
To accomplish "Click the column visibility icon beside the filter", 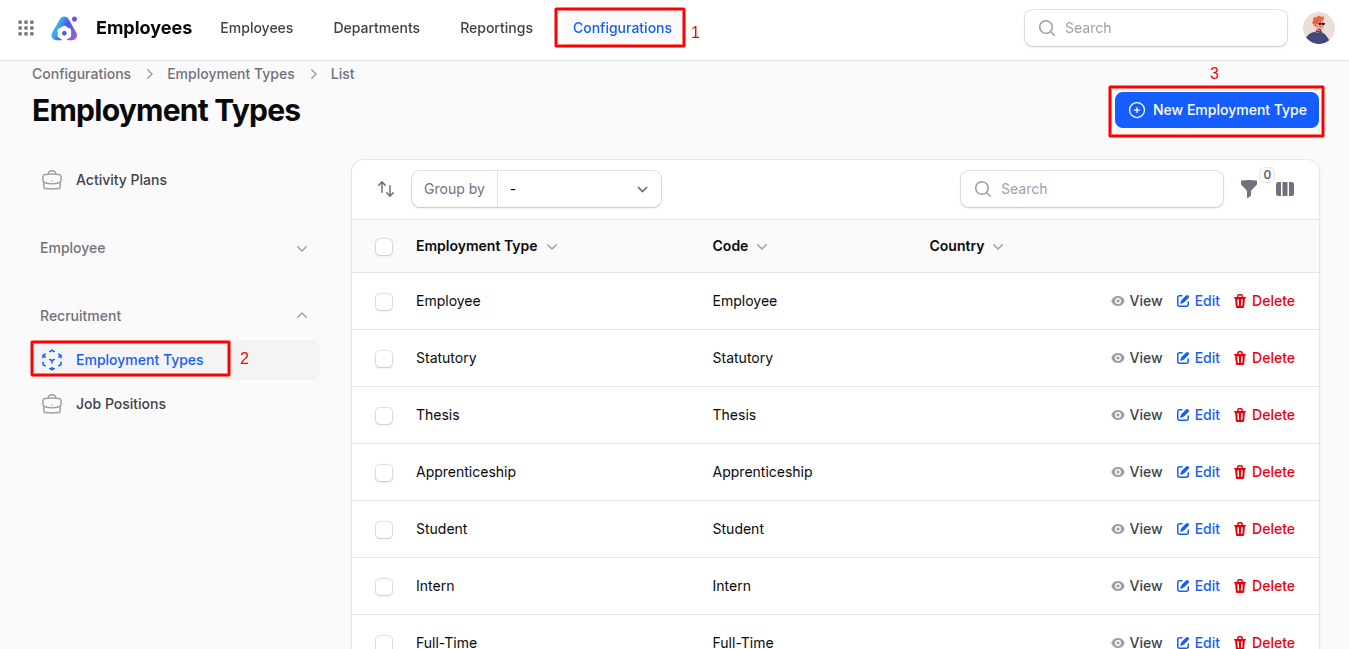I will point(1285,188).
